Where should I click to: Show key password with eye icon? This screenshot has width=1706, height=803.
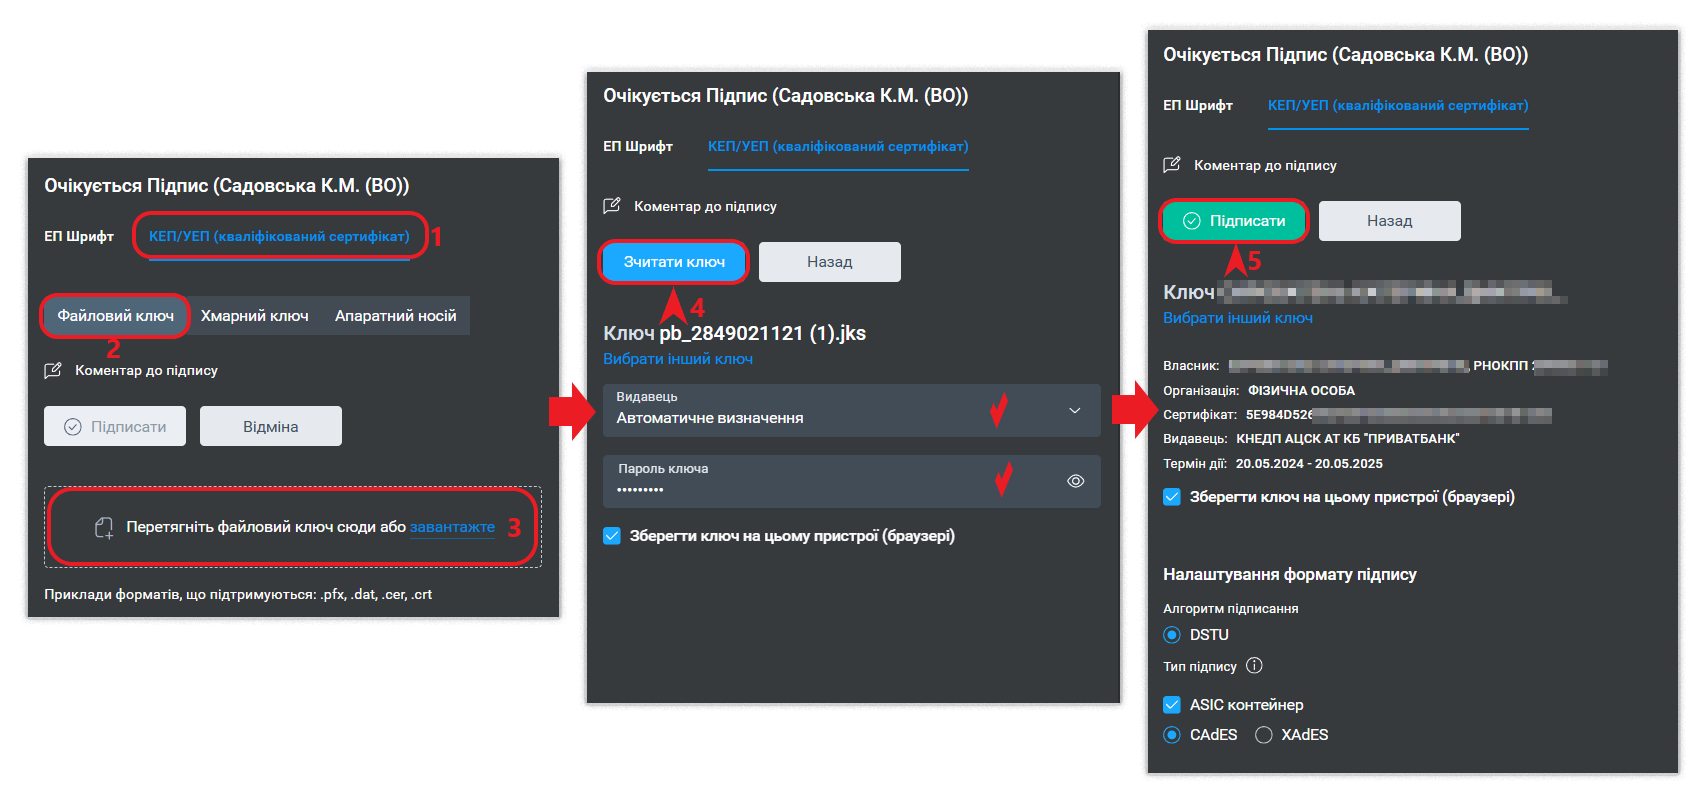[1075, 481]
